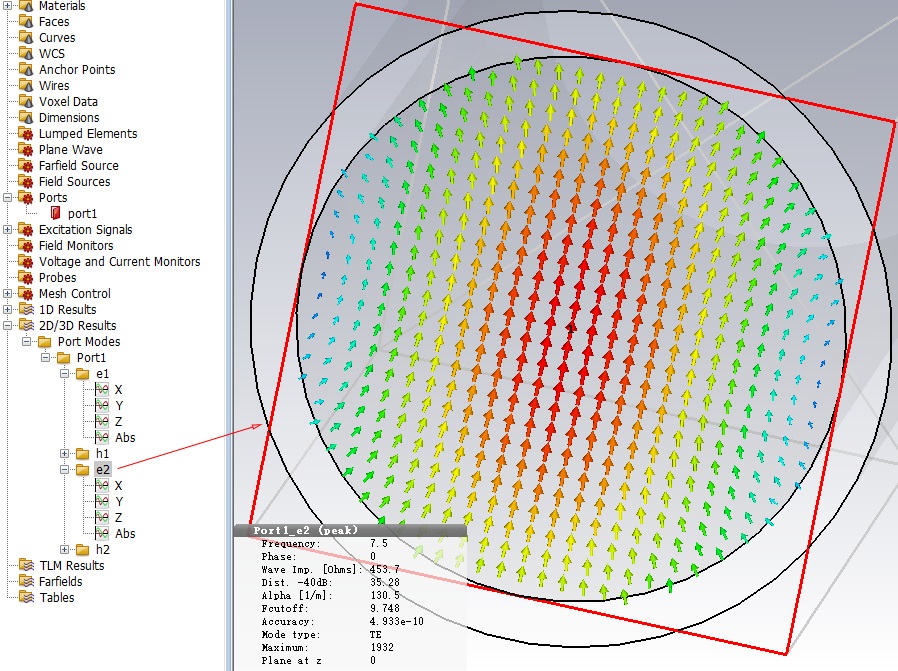Click the Tables folder icon
This screenshot has height=671, width=898.
coord(26,598)
